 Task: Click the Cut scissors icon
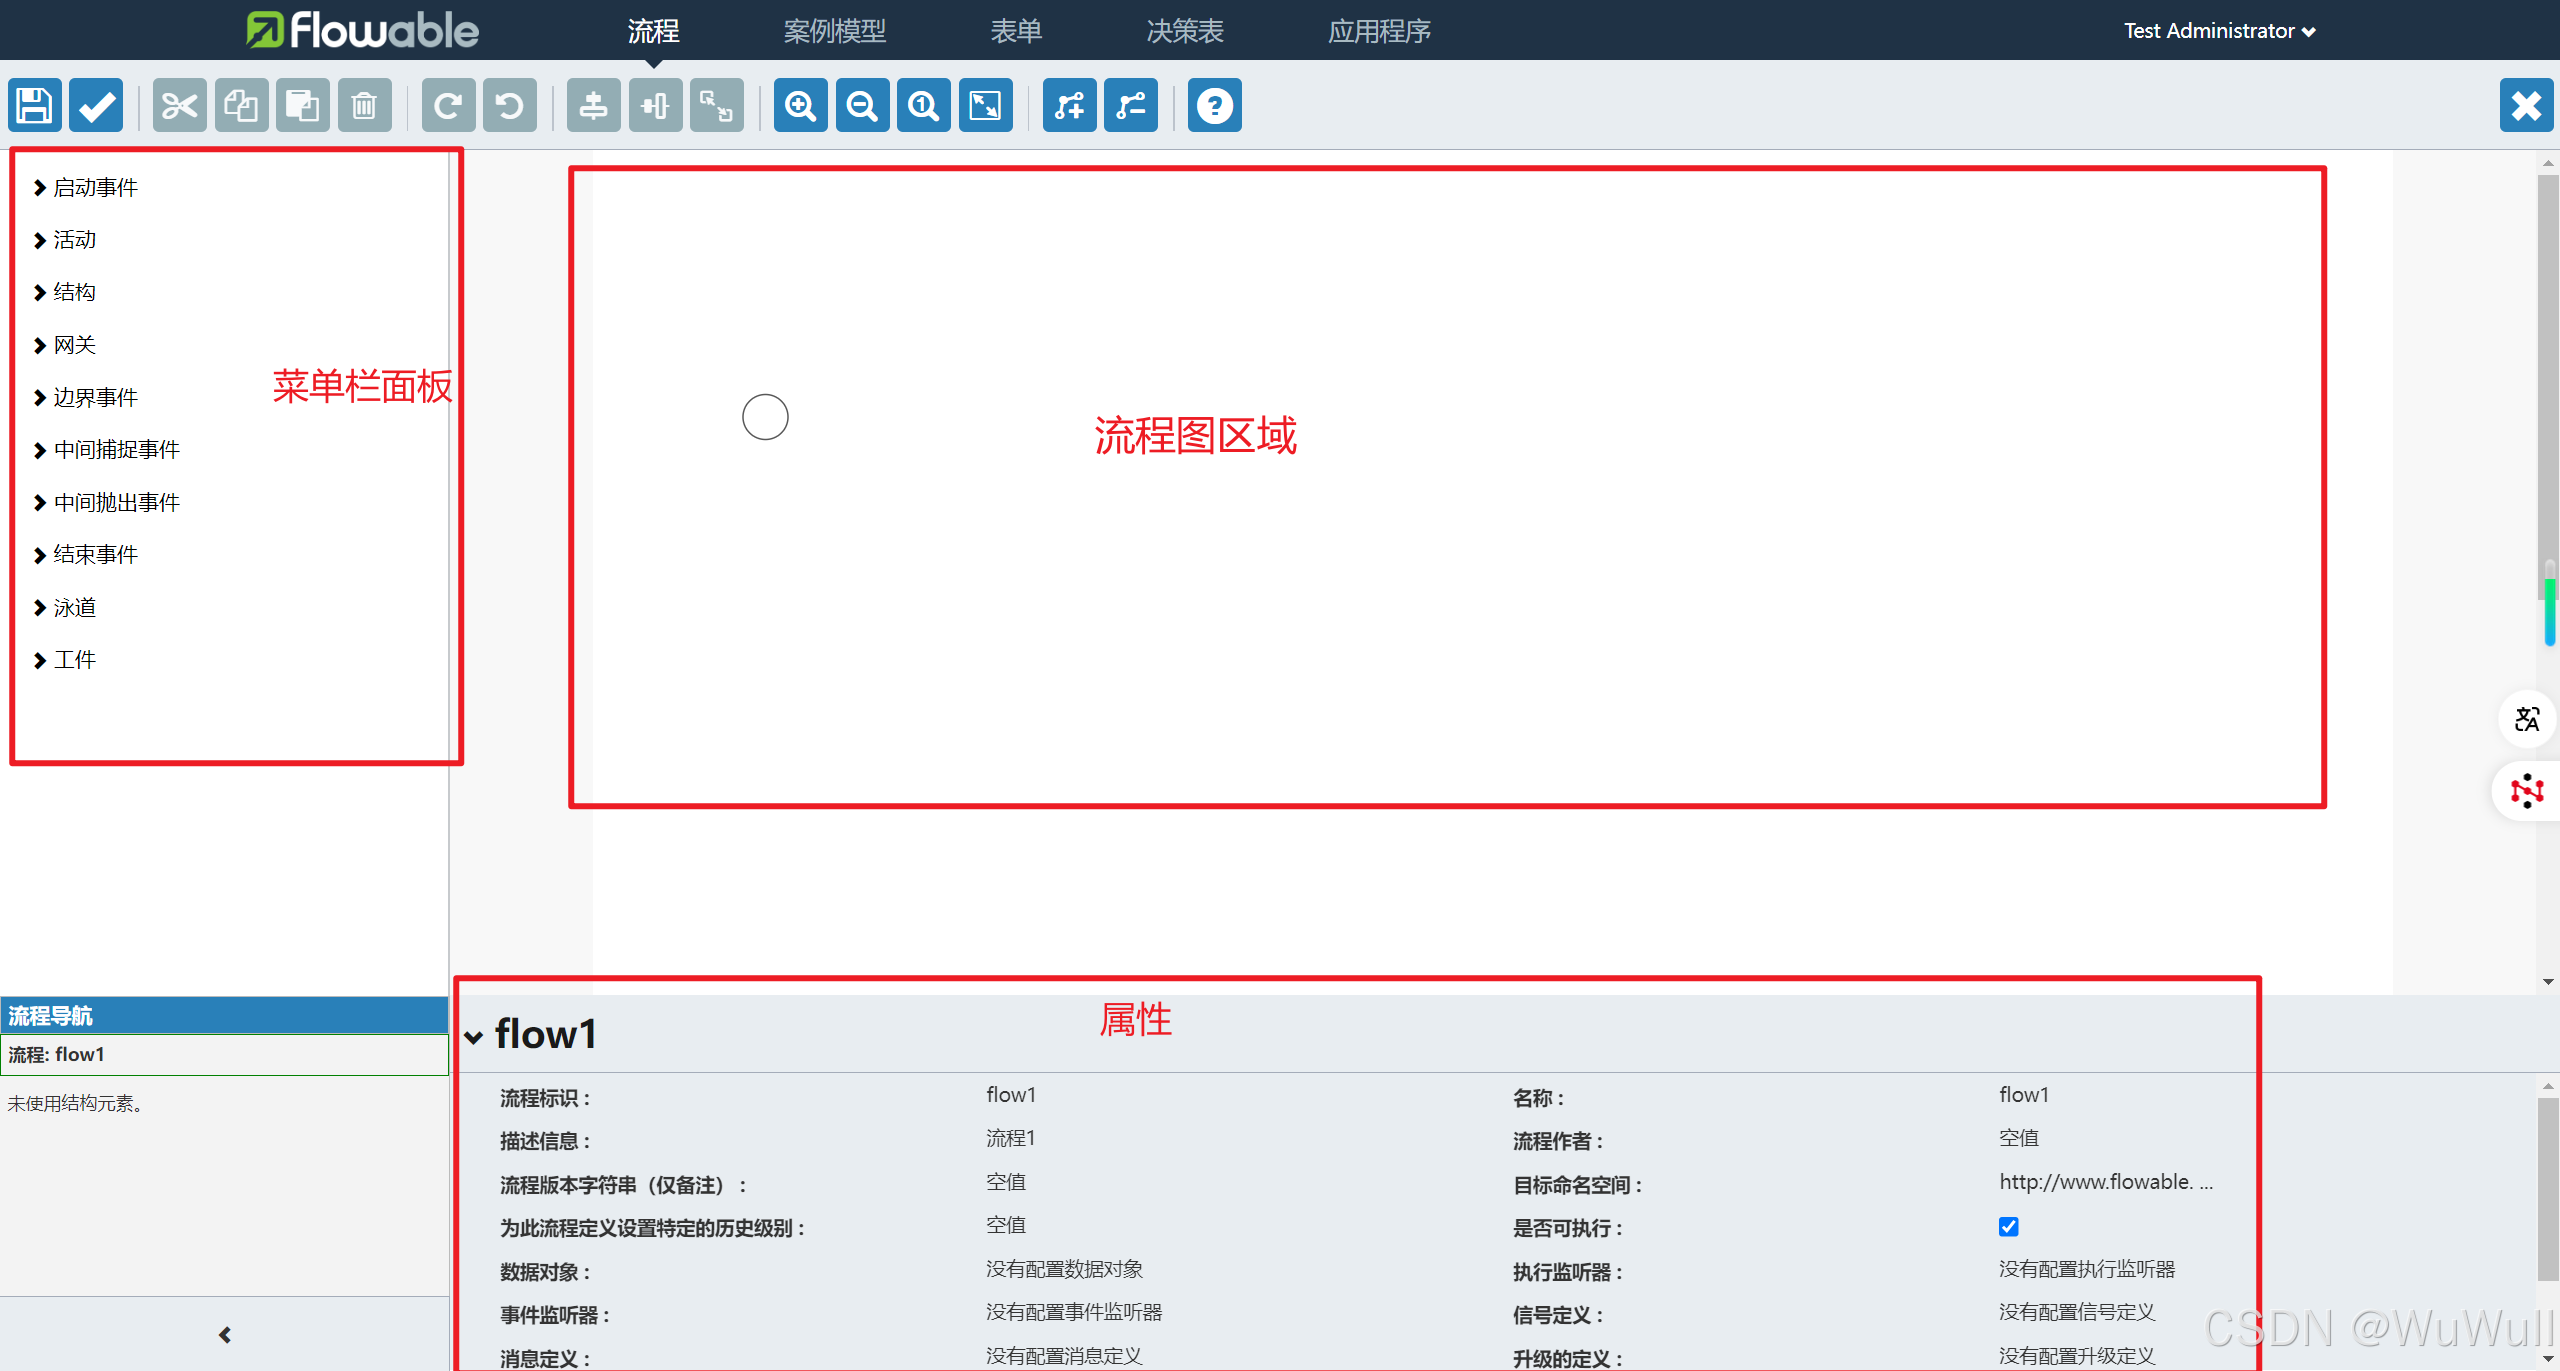[180, 105]
